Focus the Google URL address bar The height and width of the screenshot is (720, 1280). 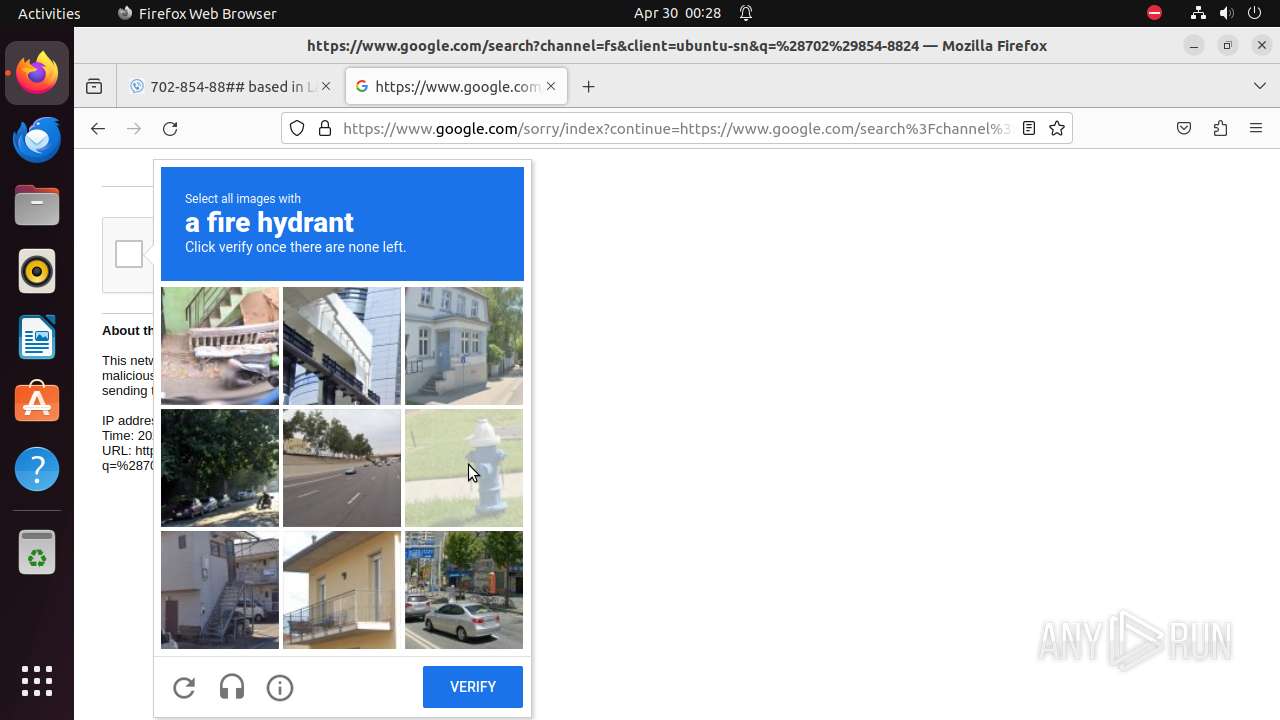[x=676, y=128]
